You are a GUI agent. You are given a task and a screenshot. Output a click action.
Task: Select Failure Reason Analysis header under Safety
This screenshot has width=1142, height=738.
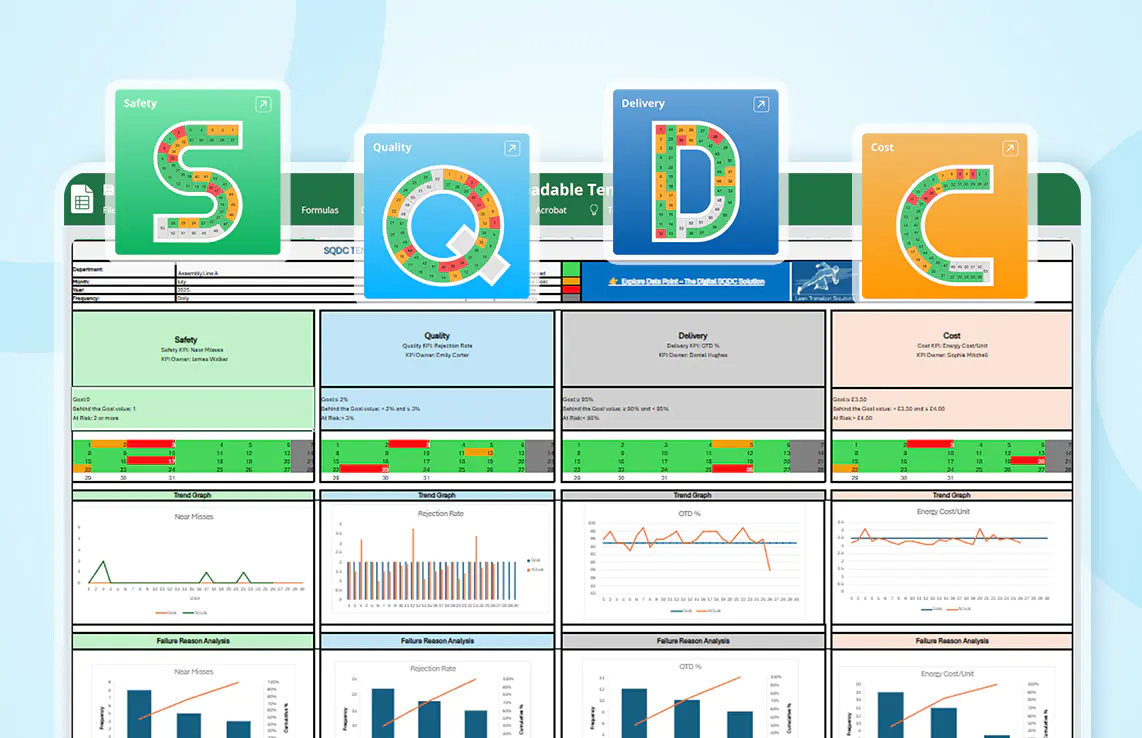(x=193, y=641)
